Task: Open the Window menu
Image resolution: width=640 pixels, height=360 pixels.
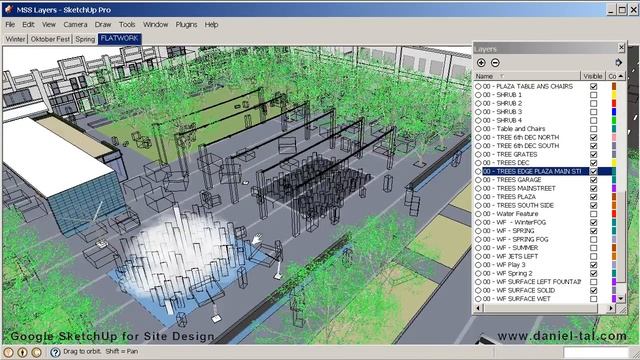Action: click(x=156, y=24)
